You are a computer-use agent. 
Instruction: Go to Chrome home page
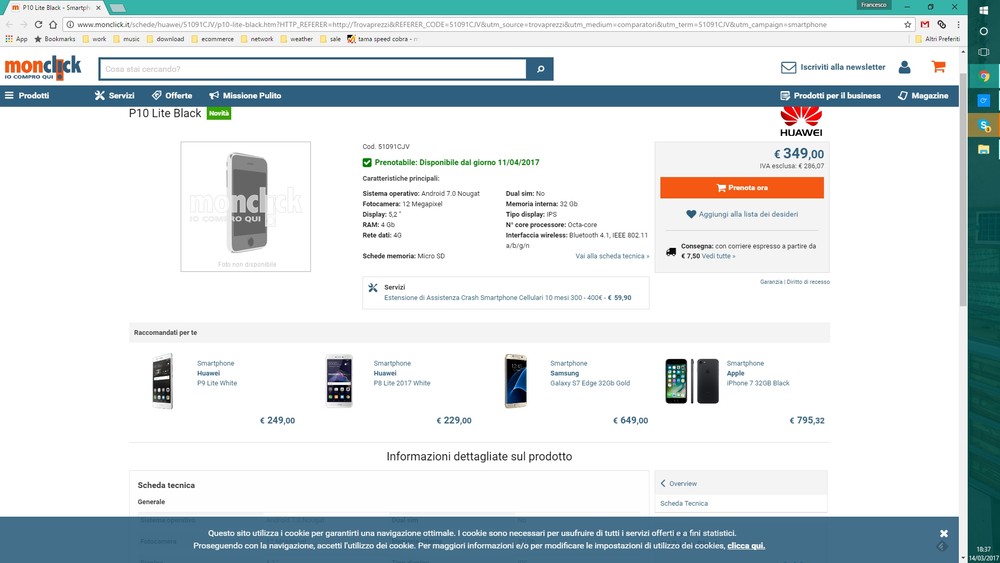coord(53,24)
